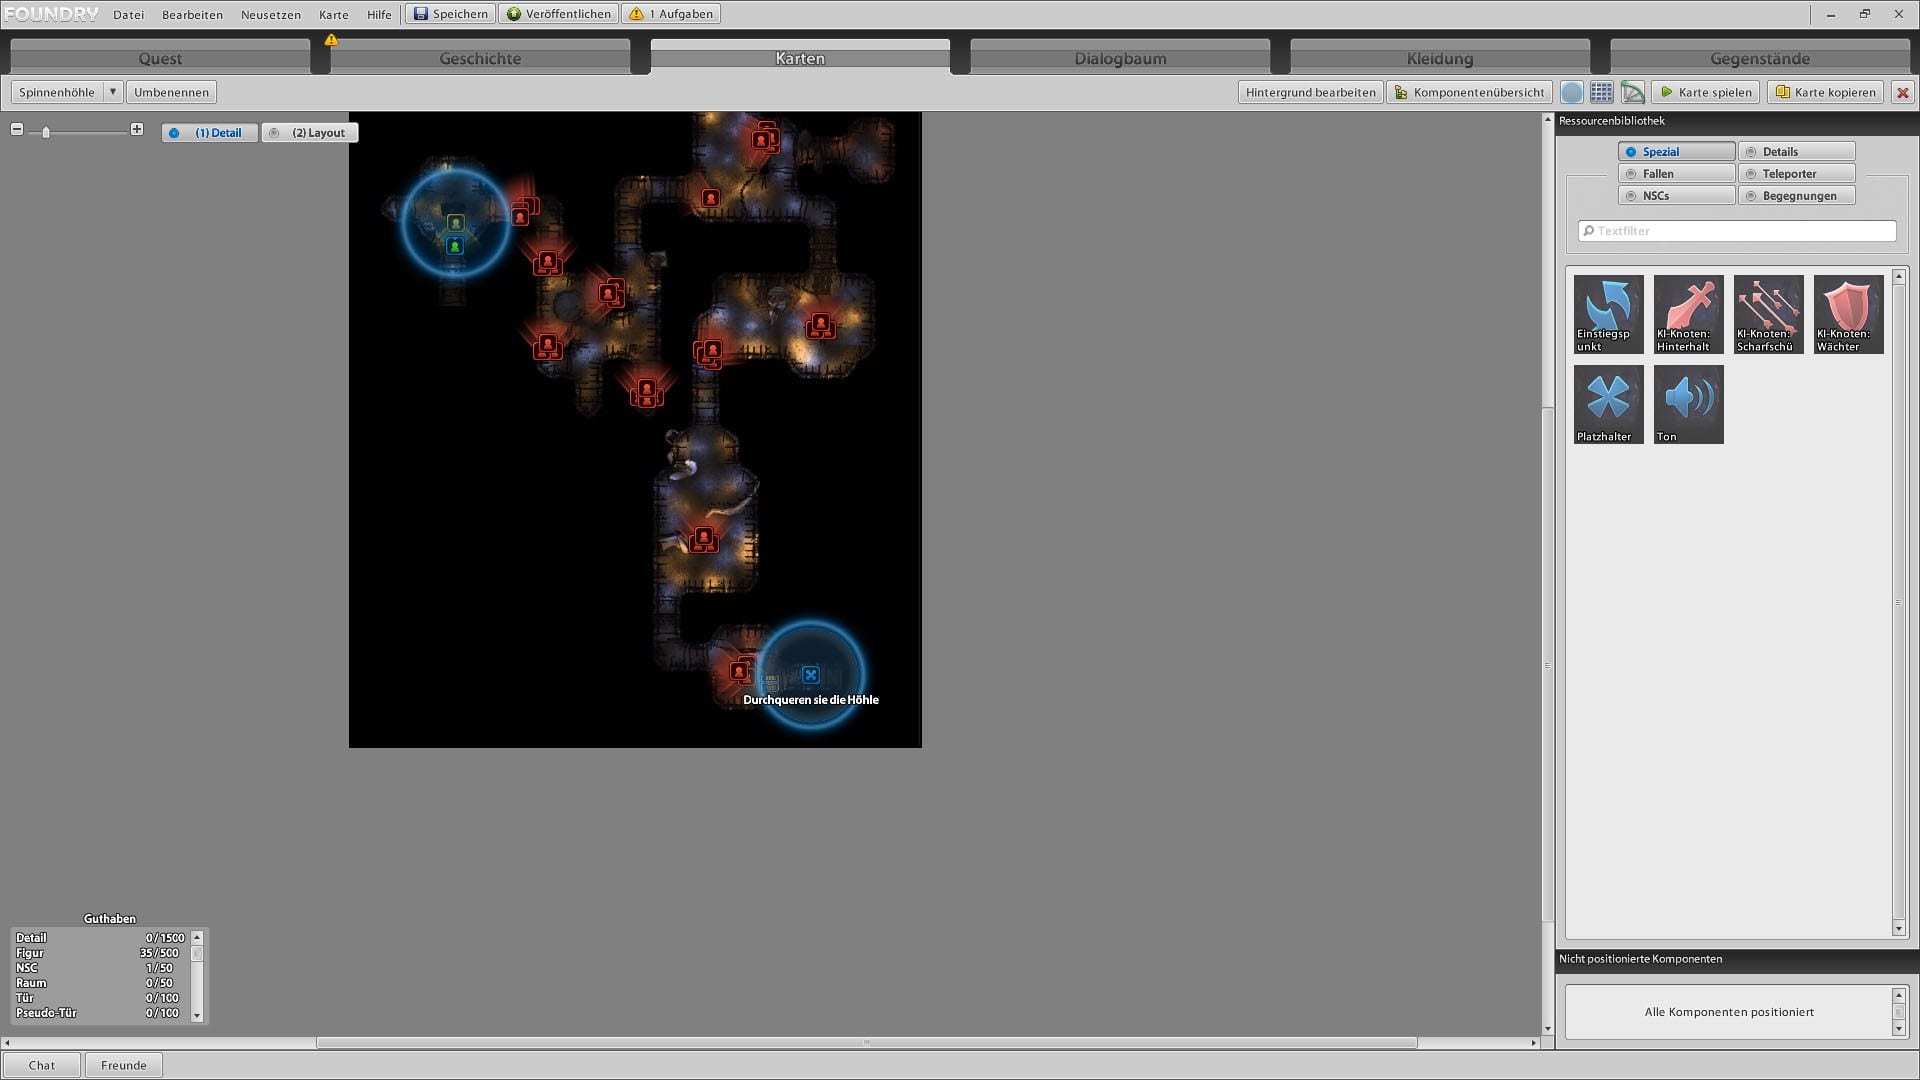
Task: Switch library filter to NSCs
Action: (x=1676, y=196)
